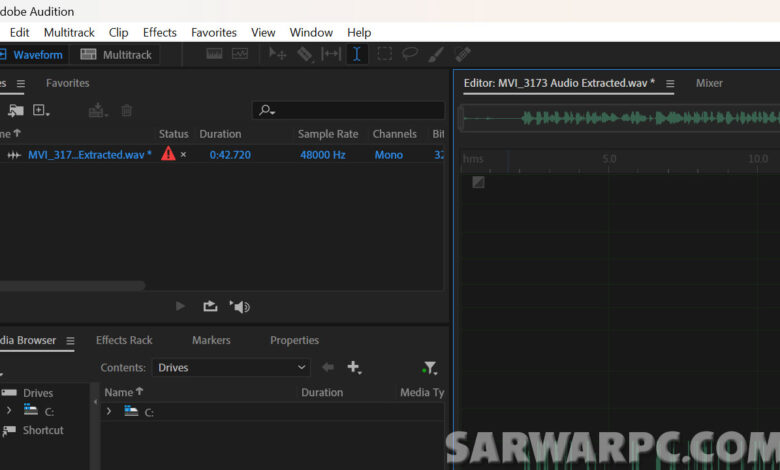Open the Multitrack menu
Image resolution: width=780 pixels, height=470 pixels.
(69, 32)
